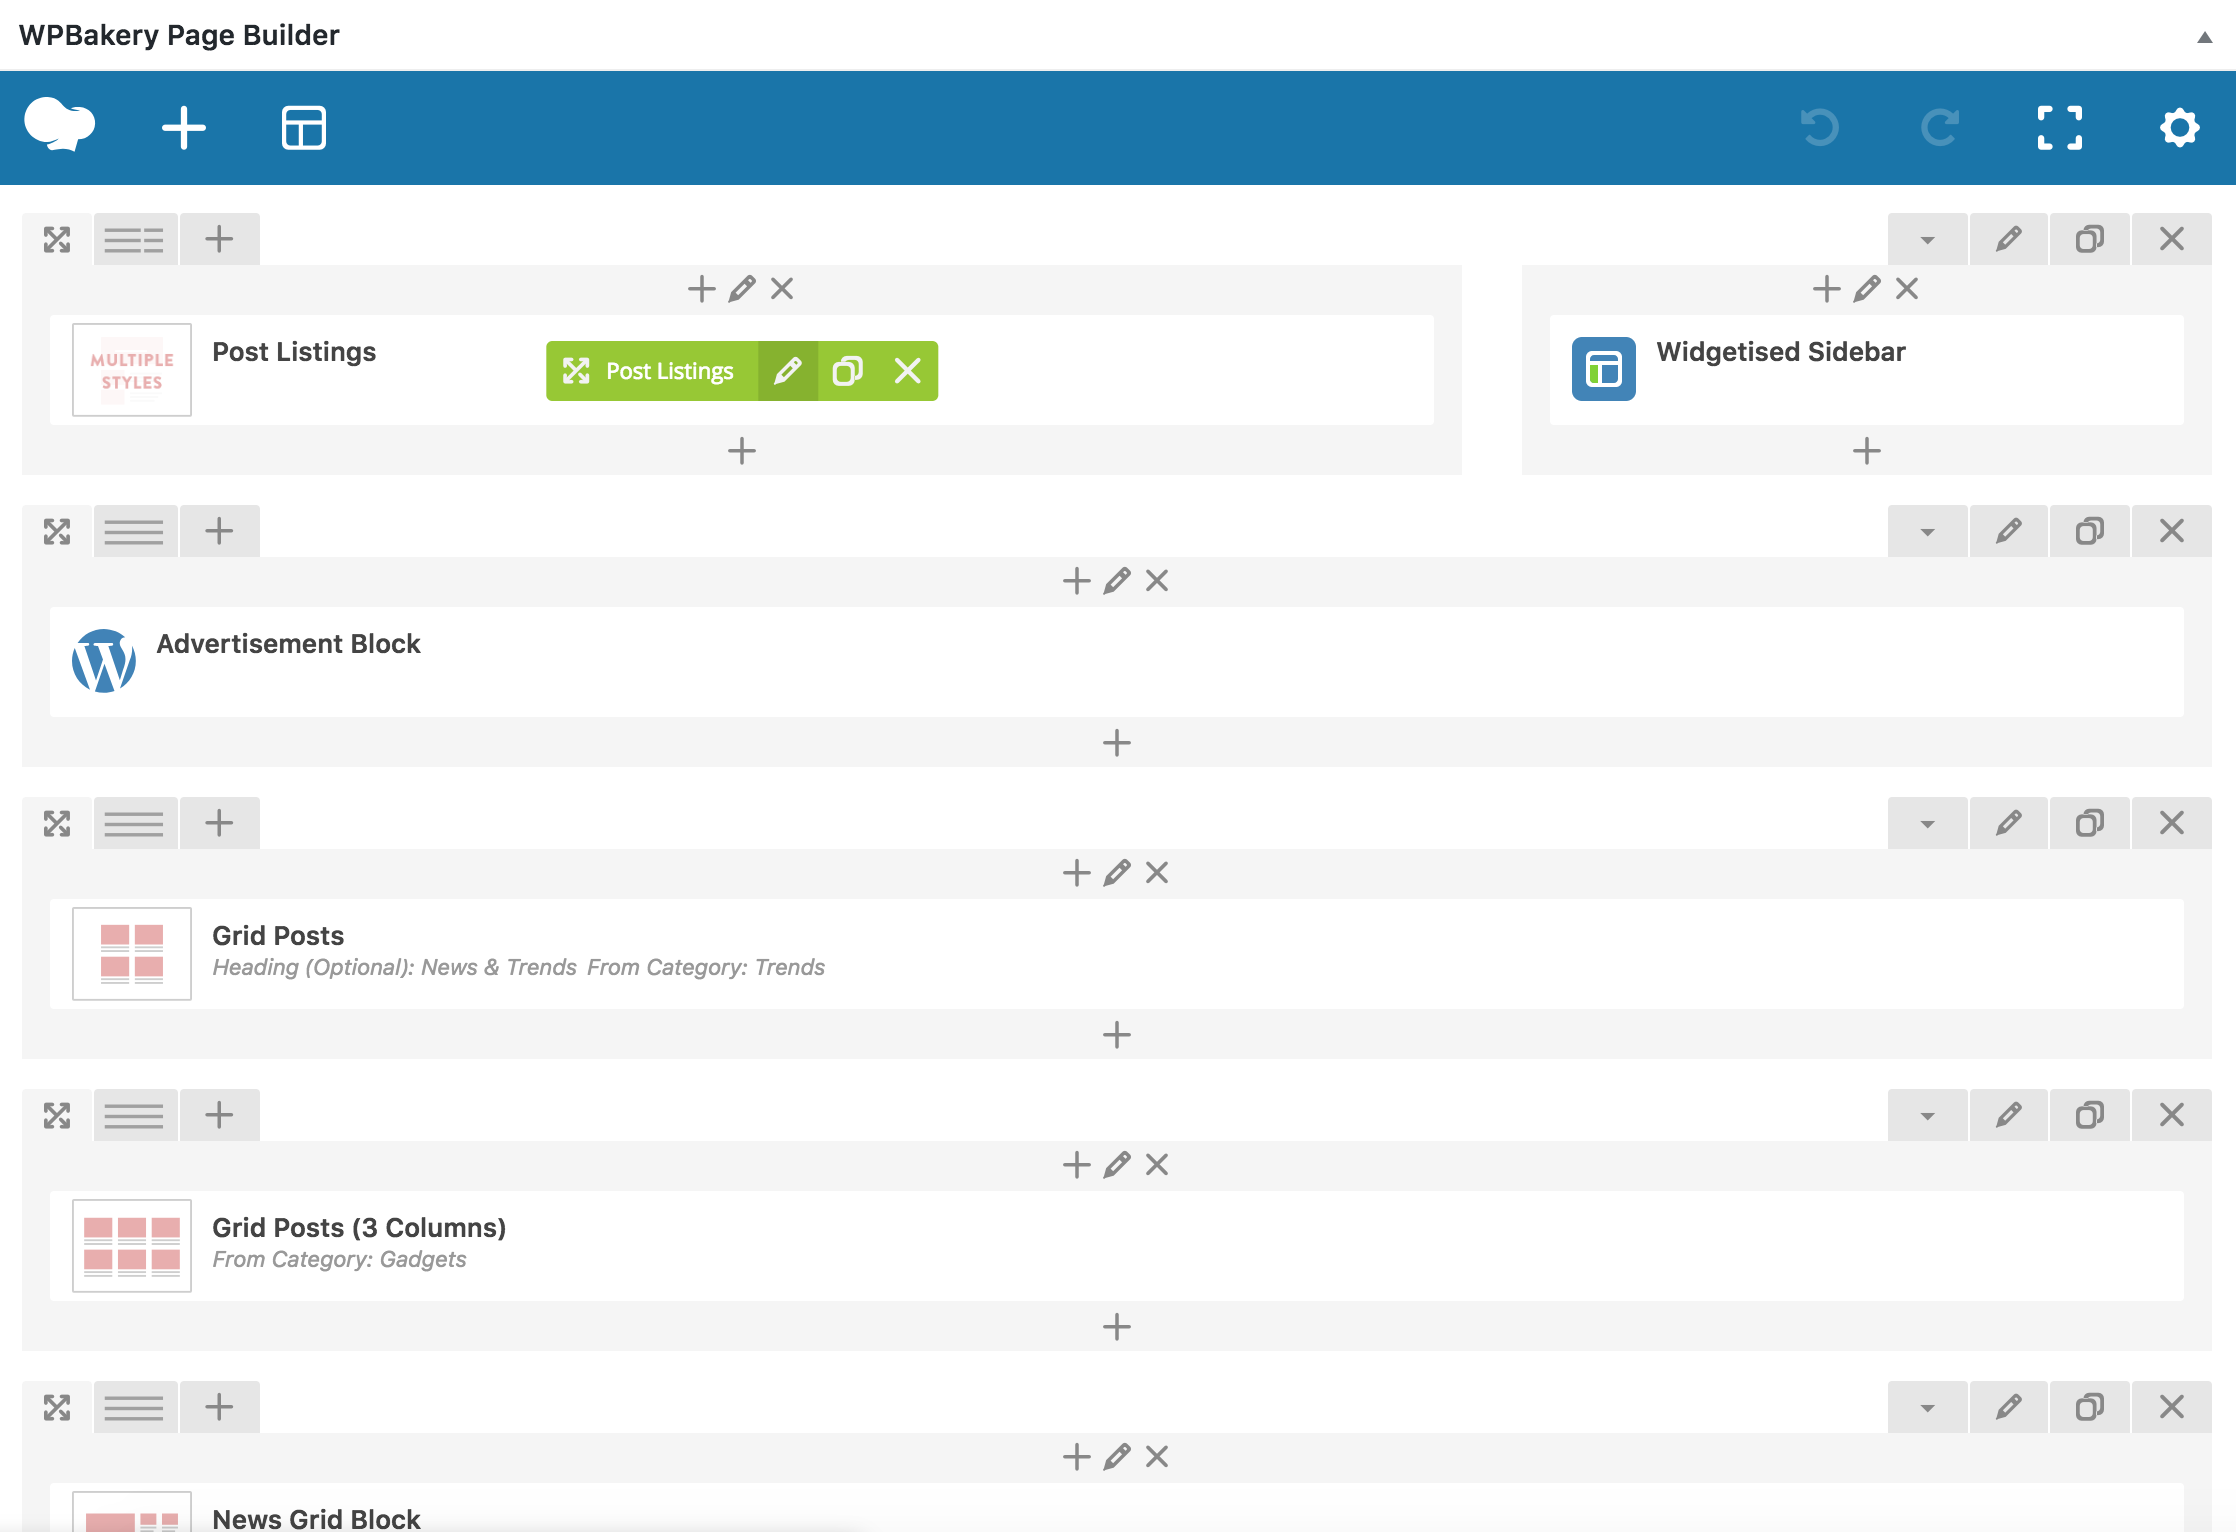
Task: Delete the Post Listings column
Action: click(782, 289)
